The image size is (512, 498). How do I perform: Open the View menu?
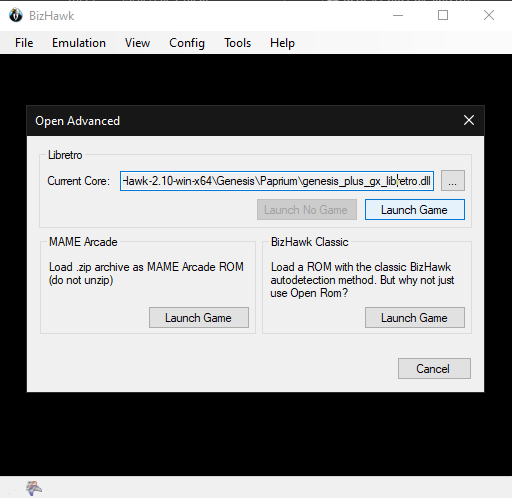(137, 43)
